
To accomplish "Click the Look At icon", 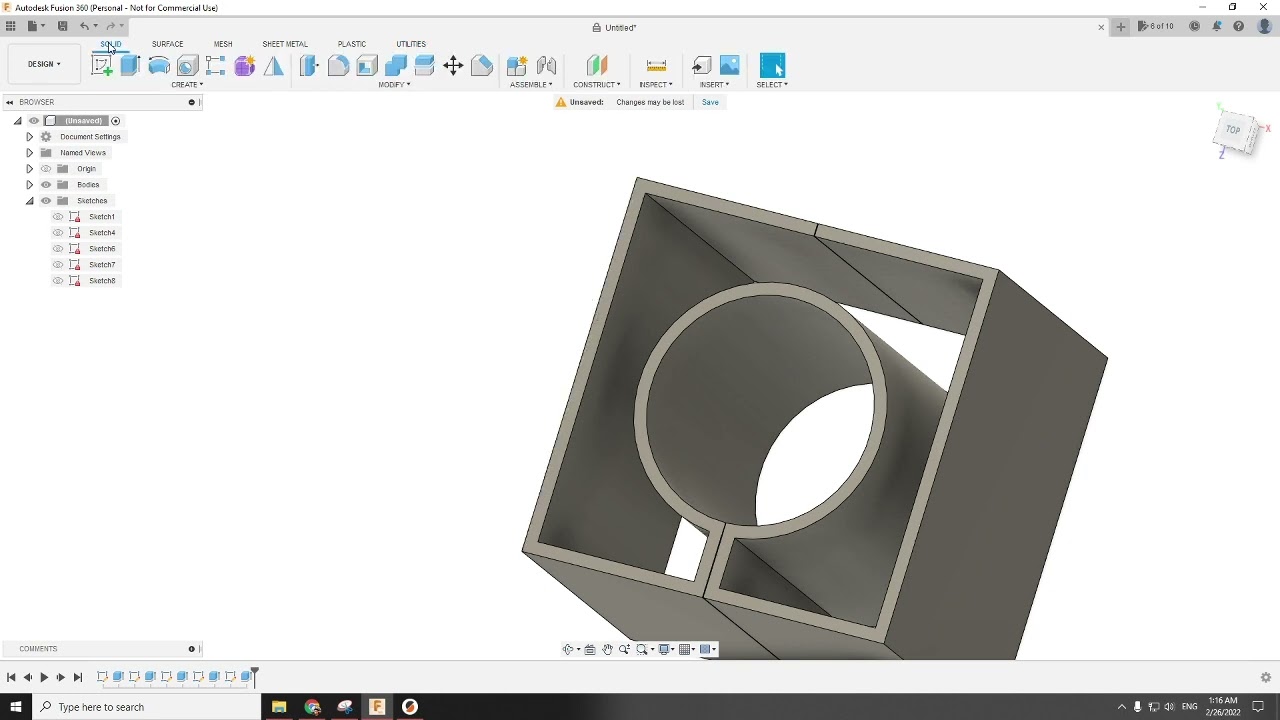I will point(590,649).
